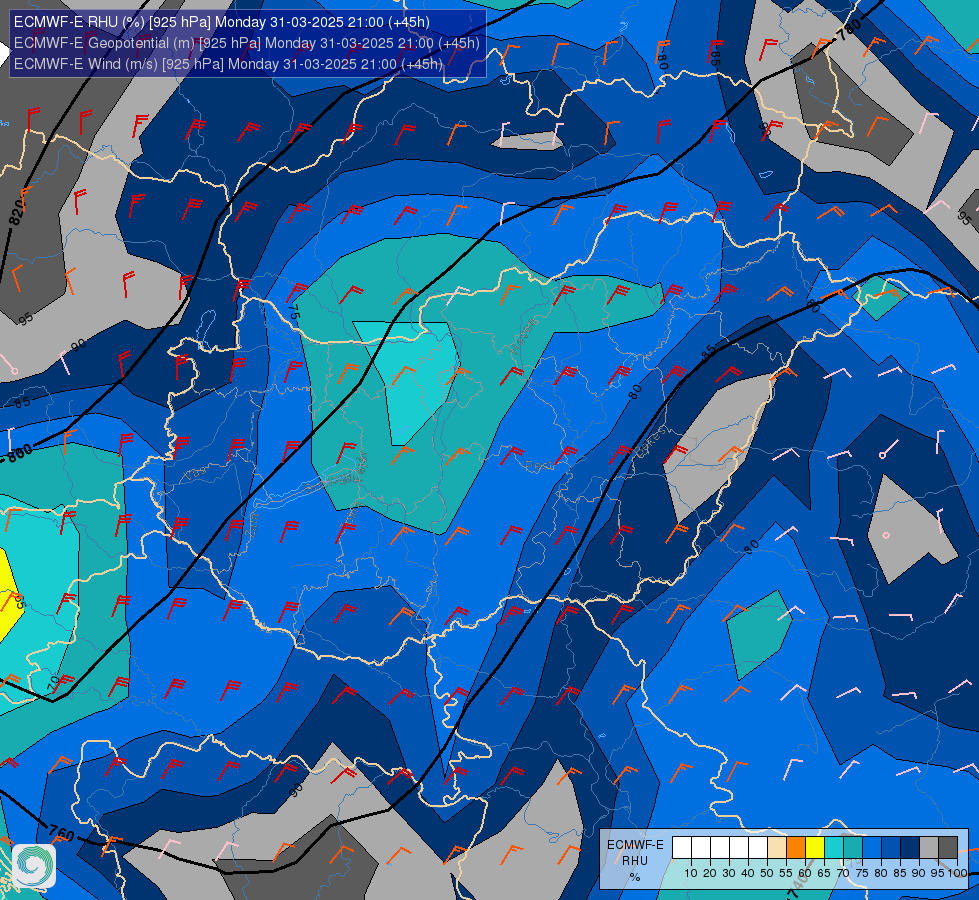Click the swirl logo icon in the bottom-left corner
Screen dimensions: 979x900
click(34, 865)
